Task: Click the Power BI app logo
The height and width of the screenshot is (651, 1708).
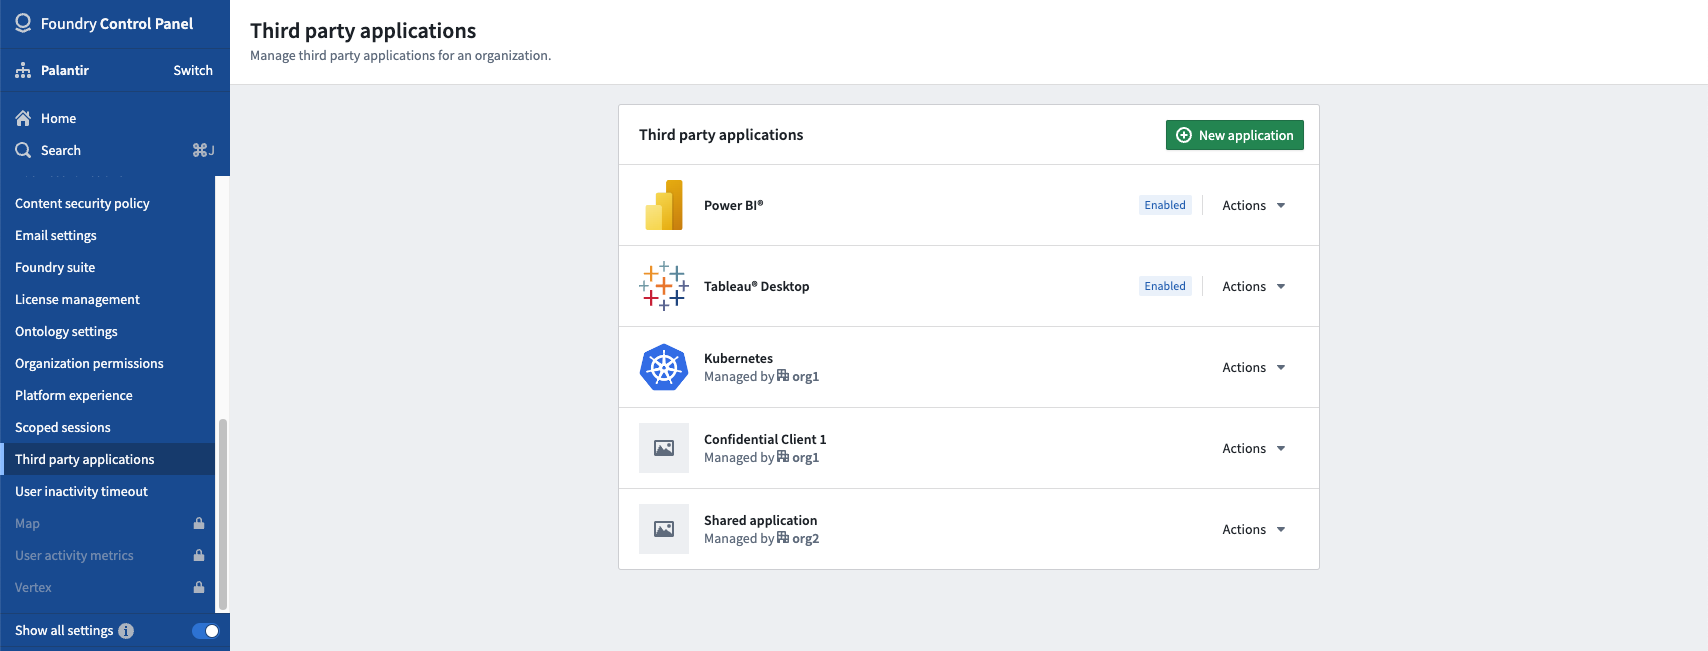Action: coord(664,205)
